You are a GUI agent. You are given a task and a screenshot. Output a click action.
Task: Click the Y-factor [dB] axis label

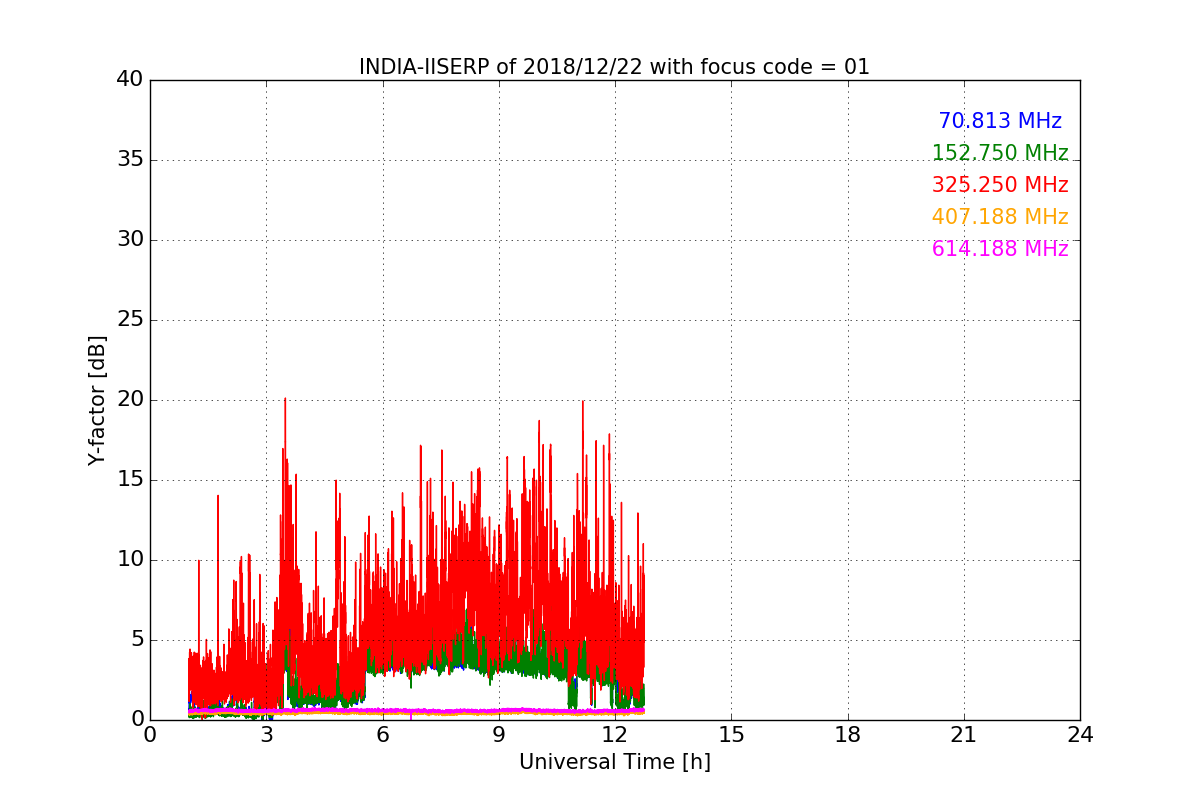pyautogui.click(x=97, y=400)
